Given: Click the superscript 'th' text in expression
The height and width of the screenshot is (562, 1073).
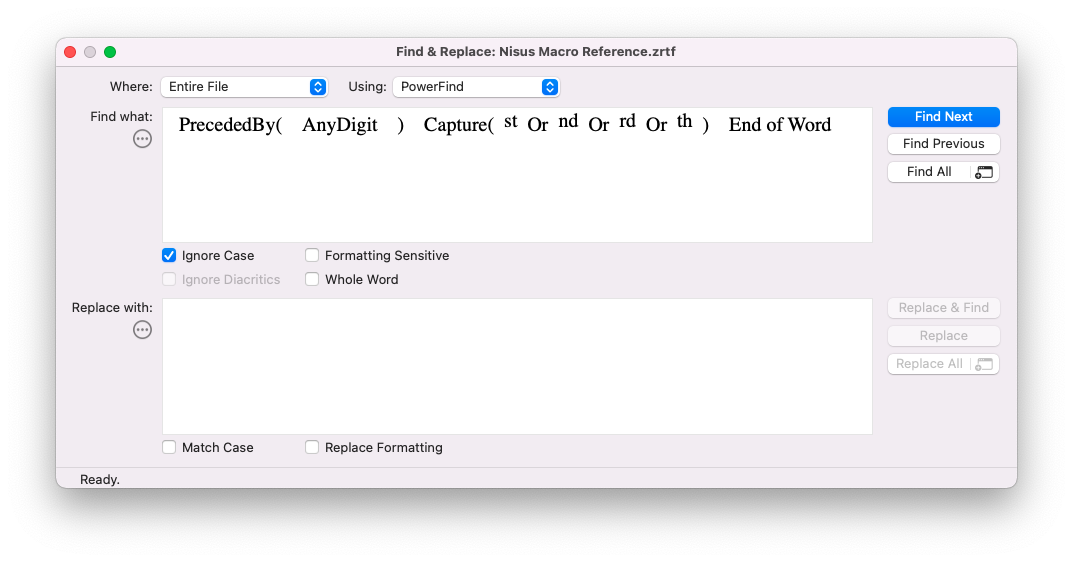Looking at the screenshot, I should [x=684, y=121].
